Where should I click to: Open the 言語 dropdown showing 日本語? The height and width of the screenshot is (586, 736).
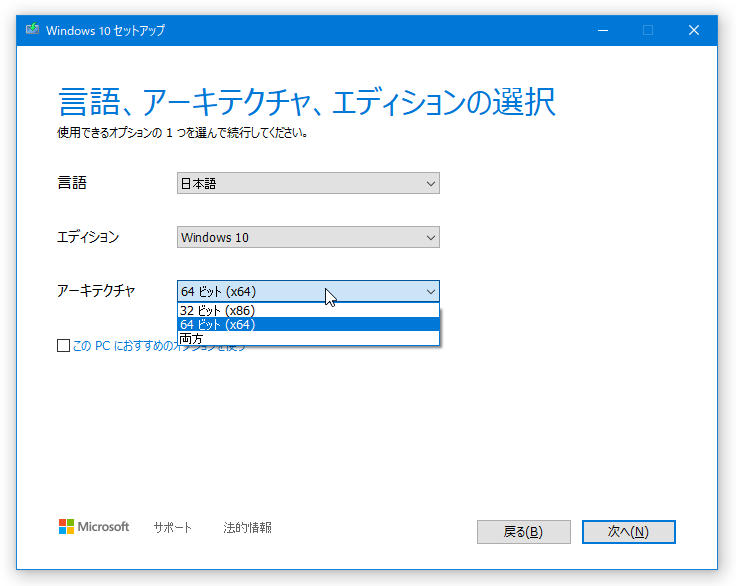coord(308,183)
